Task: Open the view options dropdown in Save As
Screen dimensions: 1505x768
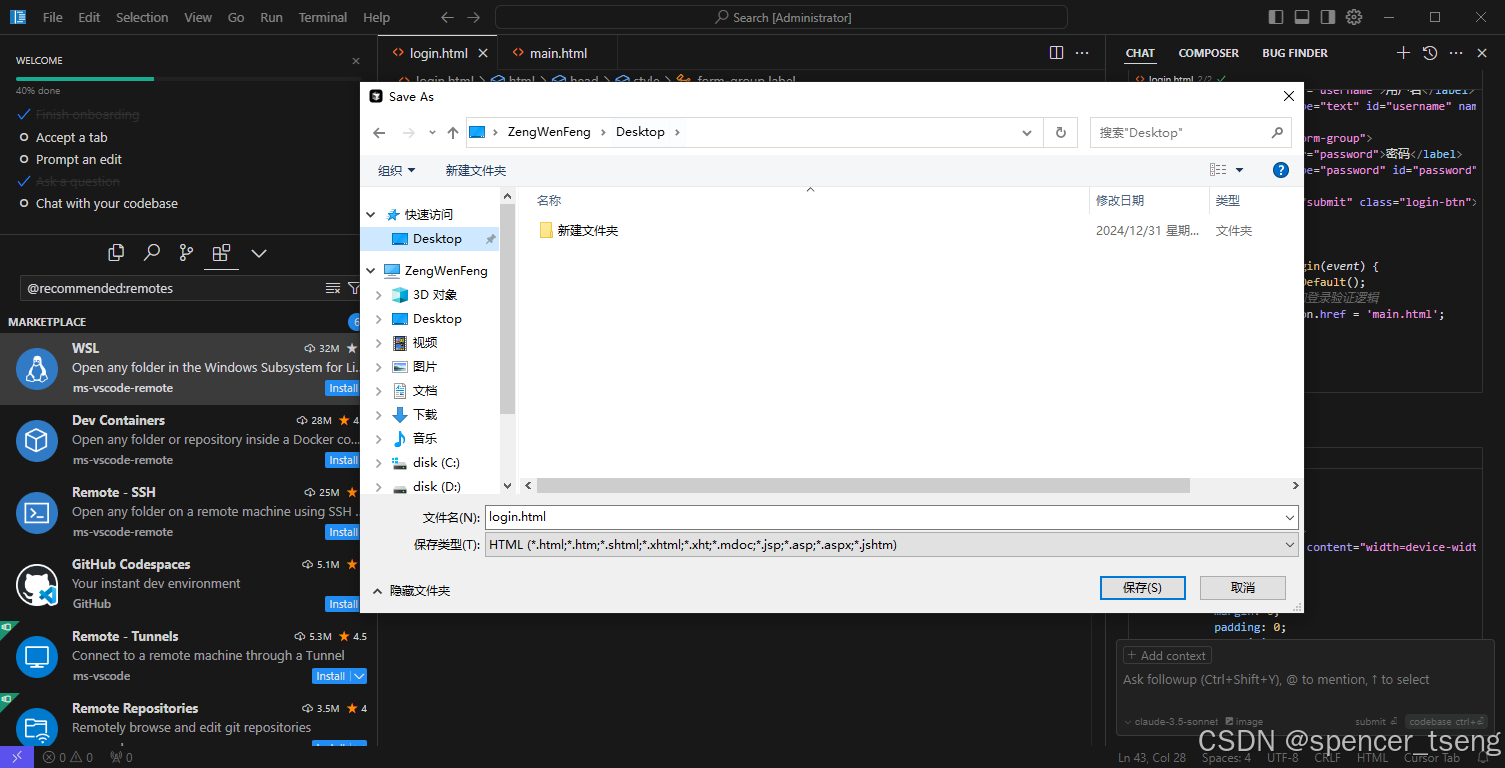Action: click(1240, 171)
